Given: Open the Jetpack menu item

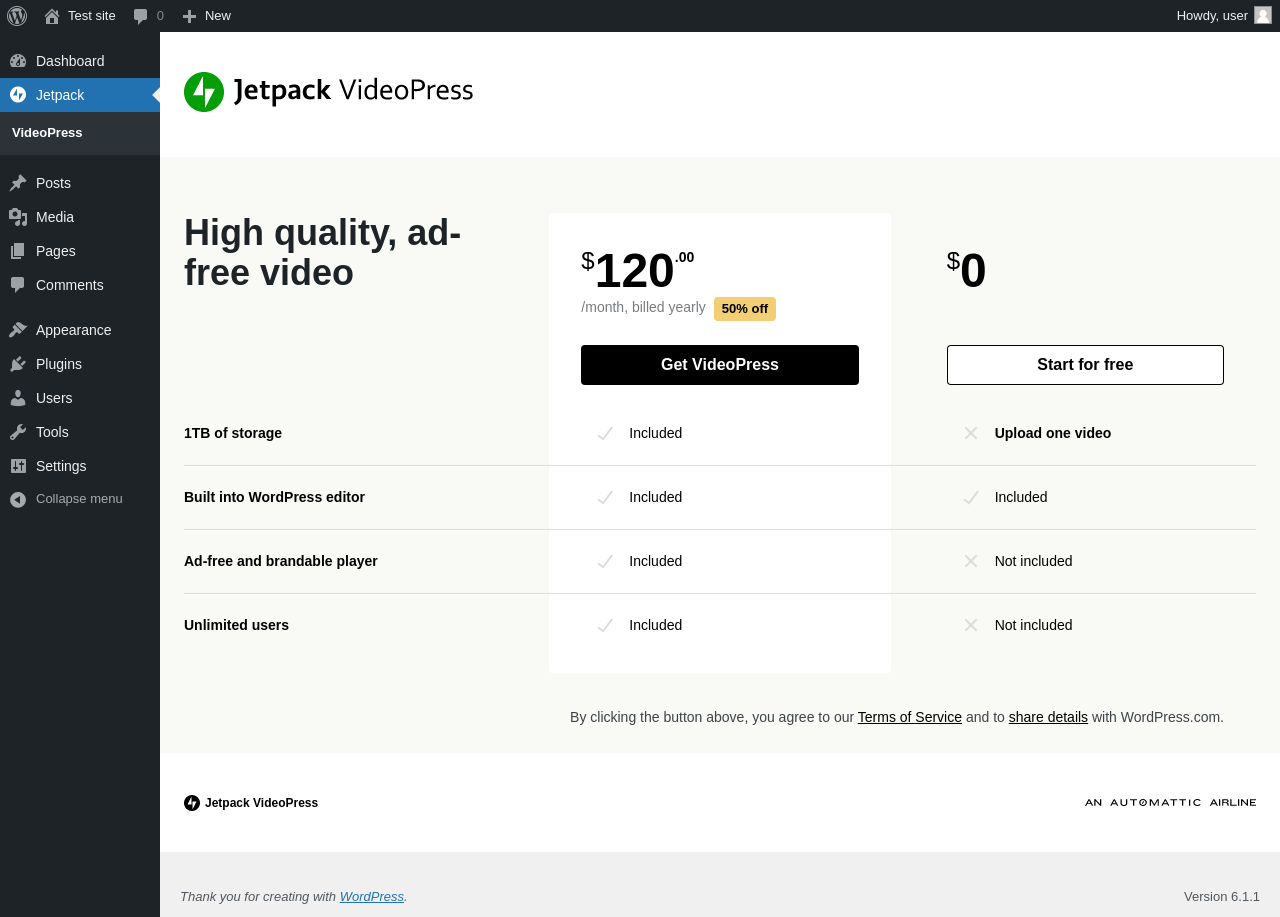Looking at the screenshot, I should click(80, 95).
